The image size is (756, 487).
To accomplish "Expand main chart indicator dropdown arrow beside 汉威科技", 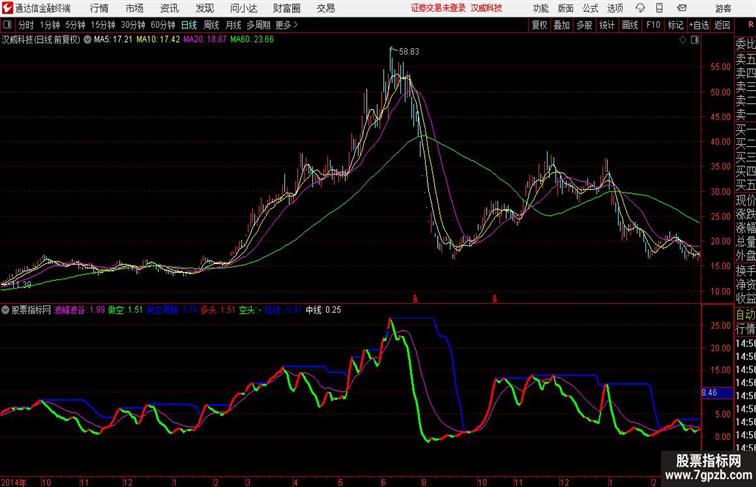I will pos(87,40).
